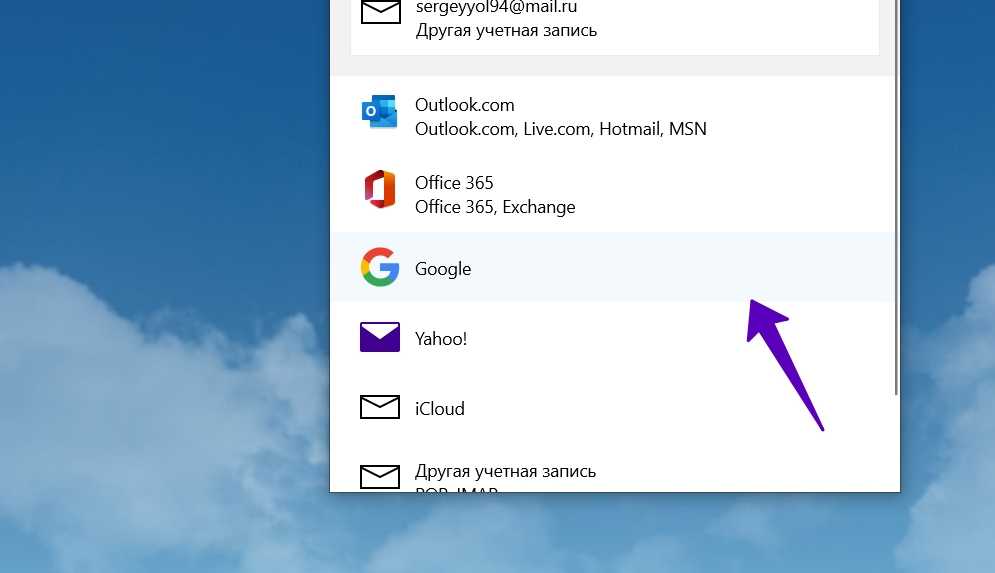The height and width of the screenshot is (573, 995).
Task: Click the colorful Google G logo
Action: coord(380,268)
